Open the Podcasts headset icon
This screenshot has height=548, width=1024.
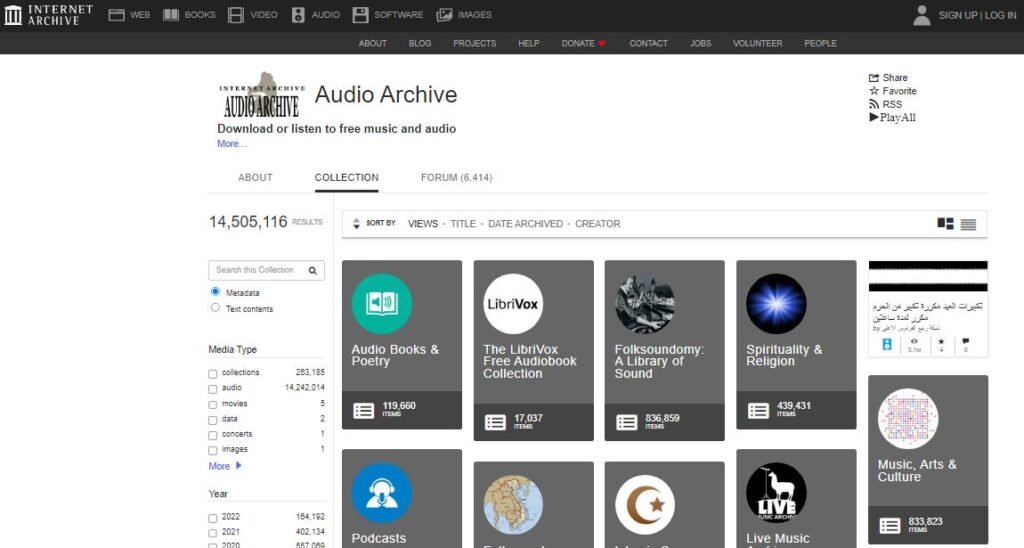coord(381,492)
